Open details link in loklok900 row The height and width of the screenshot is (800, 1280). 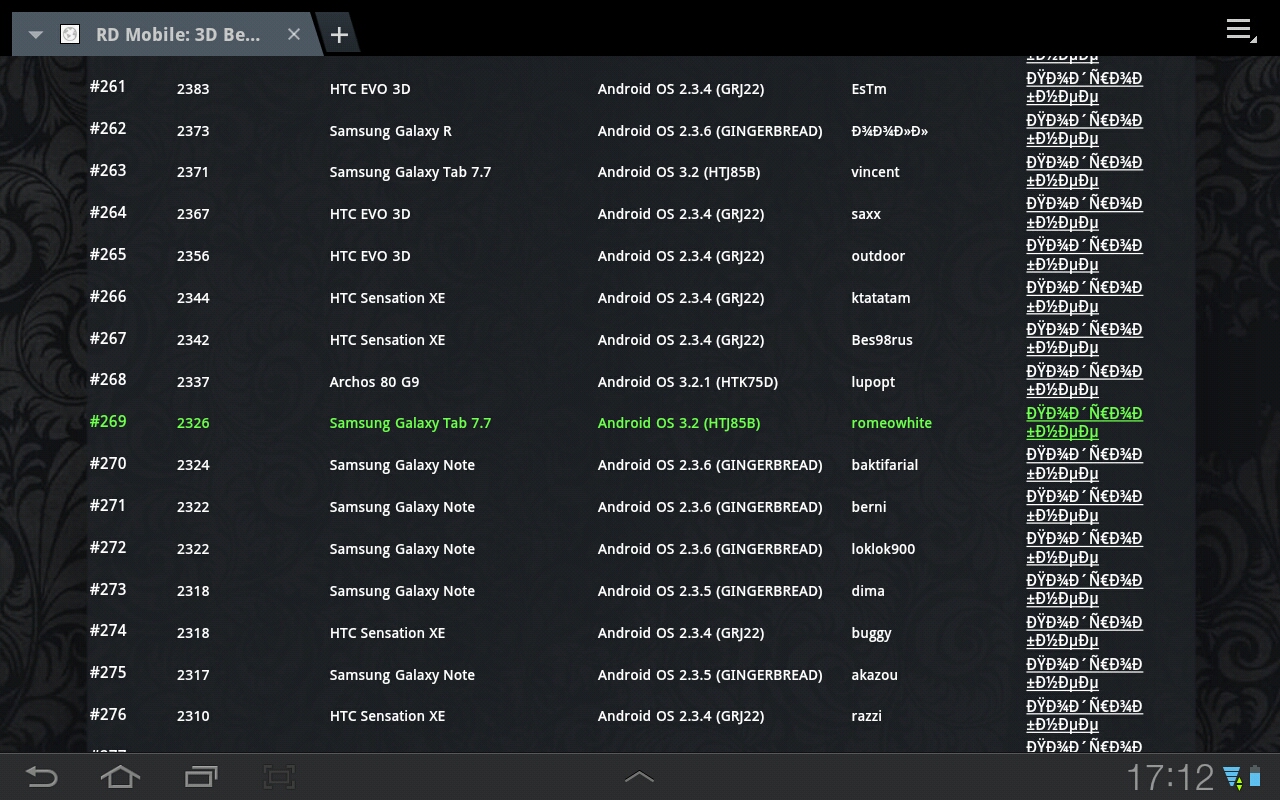click(1084, 548)
